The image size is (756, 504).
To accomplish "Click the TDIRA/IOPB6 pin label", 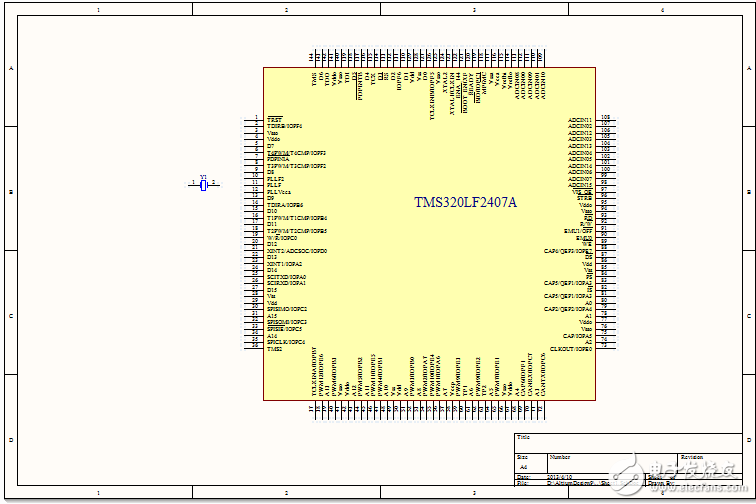I will tap(285, 204).
